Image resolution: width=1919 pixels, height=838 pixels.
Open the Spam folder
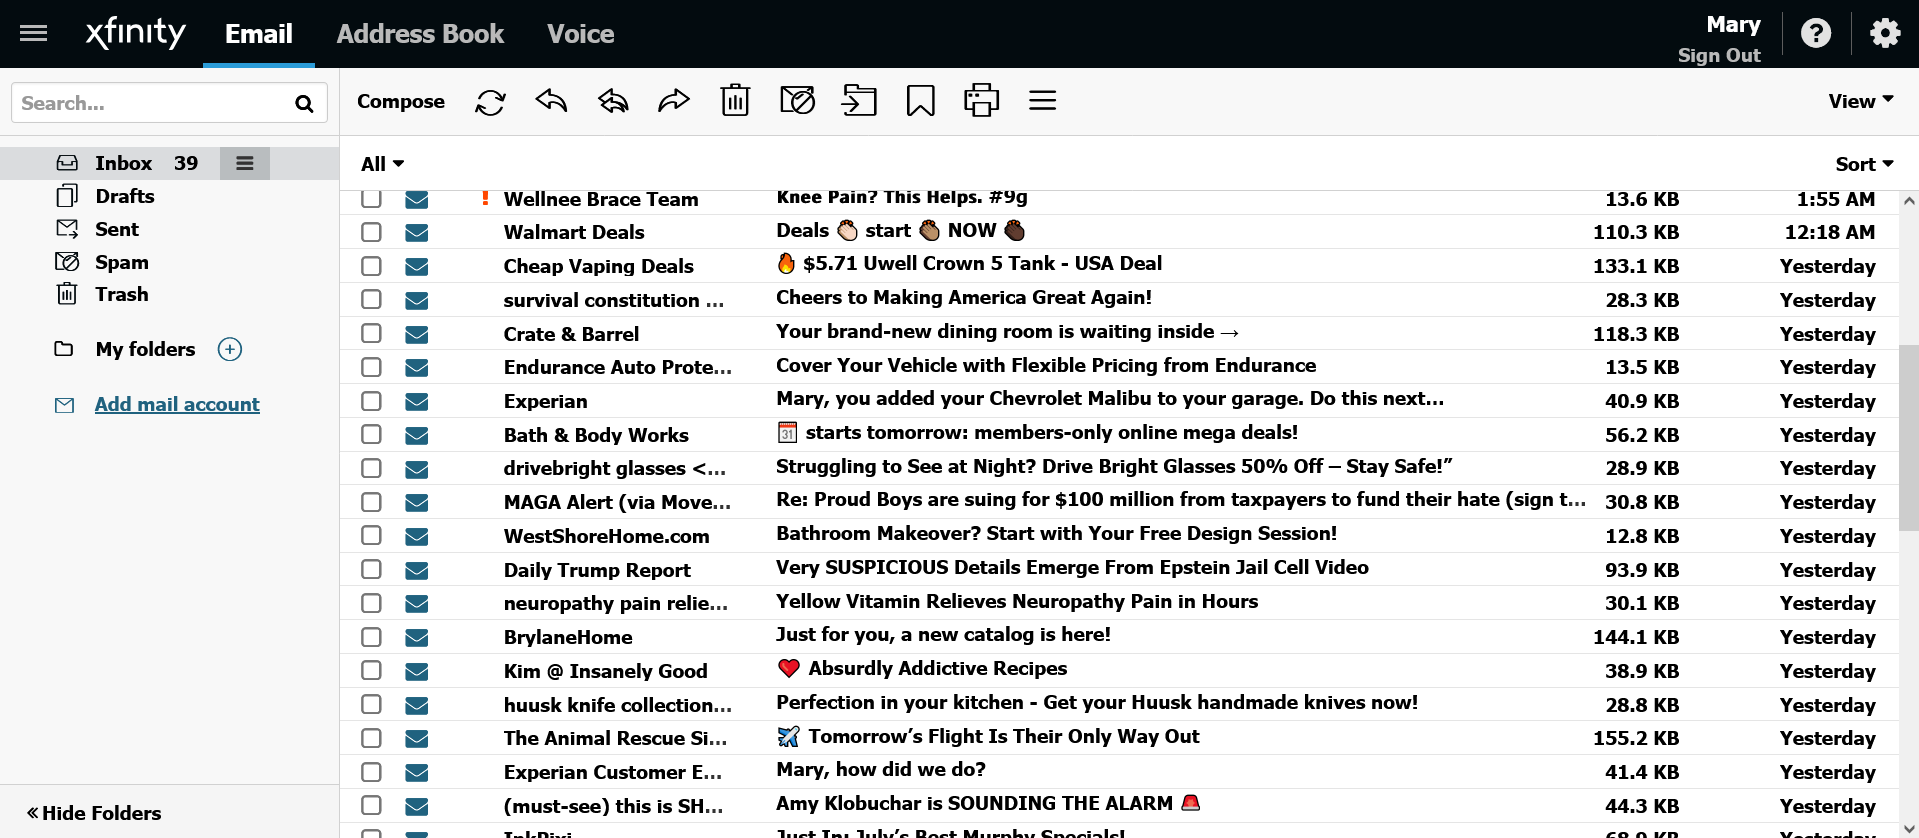point(121,262)
